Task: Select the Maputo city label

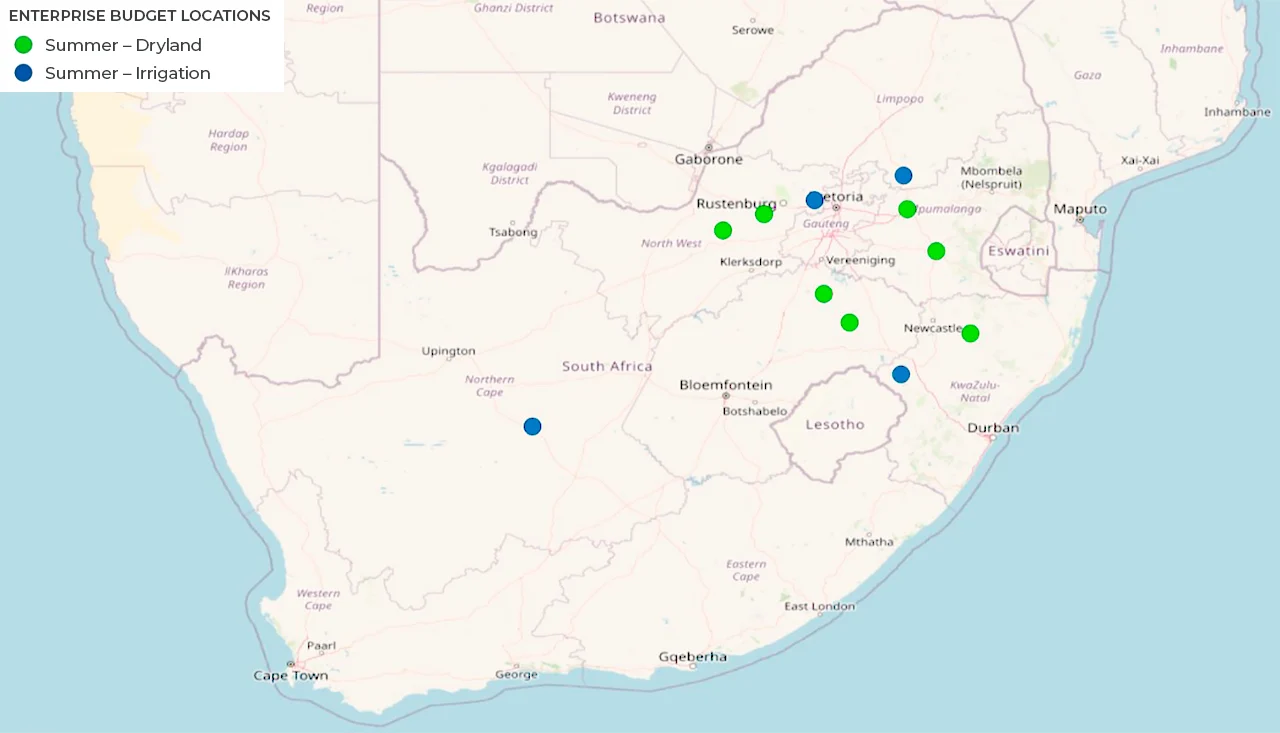Action: (1080, 209)
